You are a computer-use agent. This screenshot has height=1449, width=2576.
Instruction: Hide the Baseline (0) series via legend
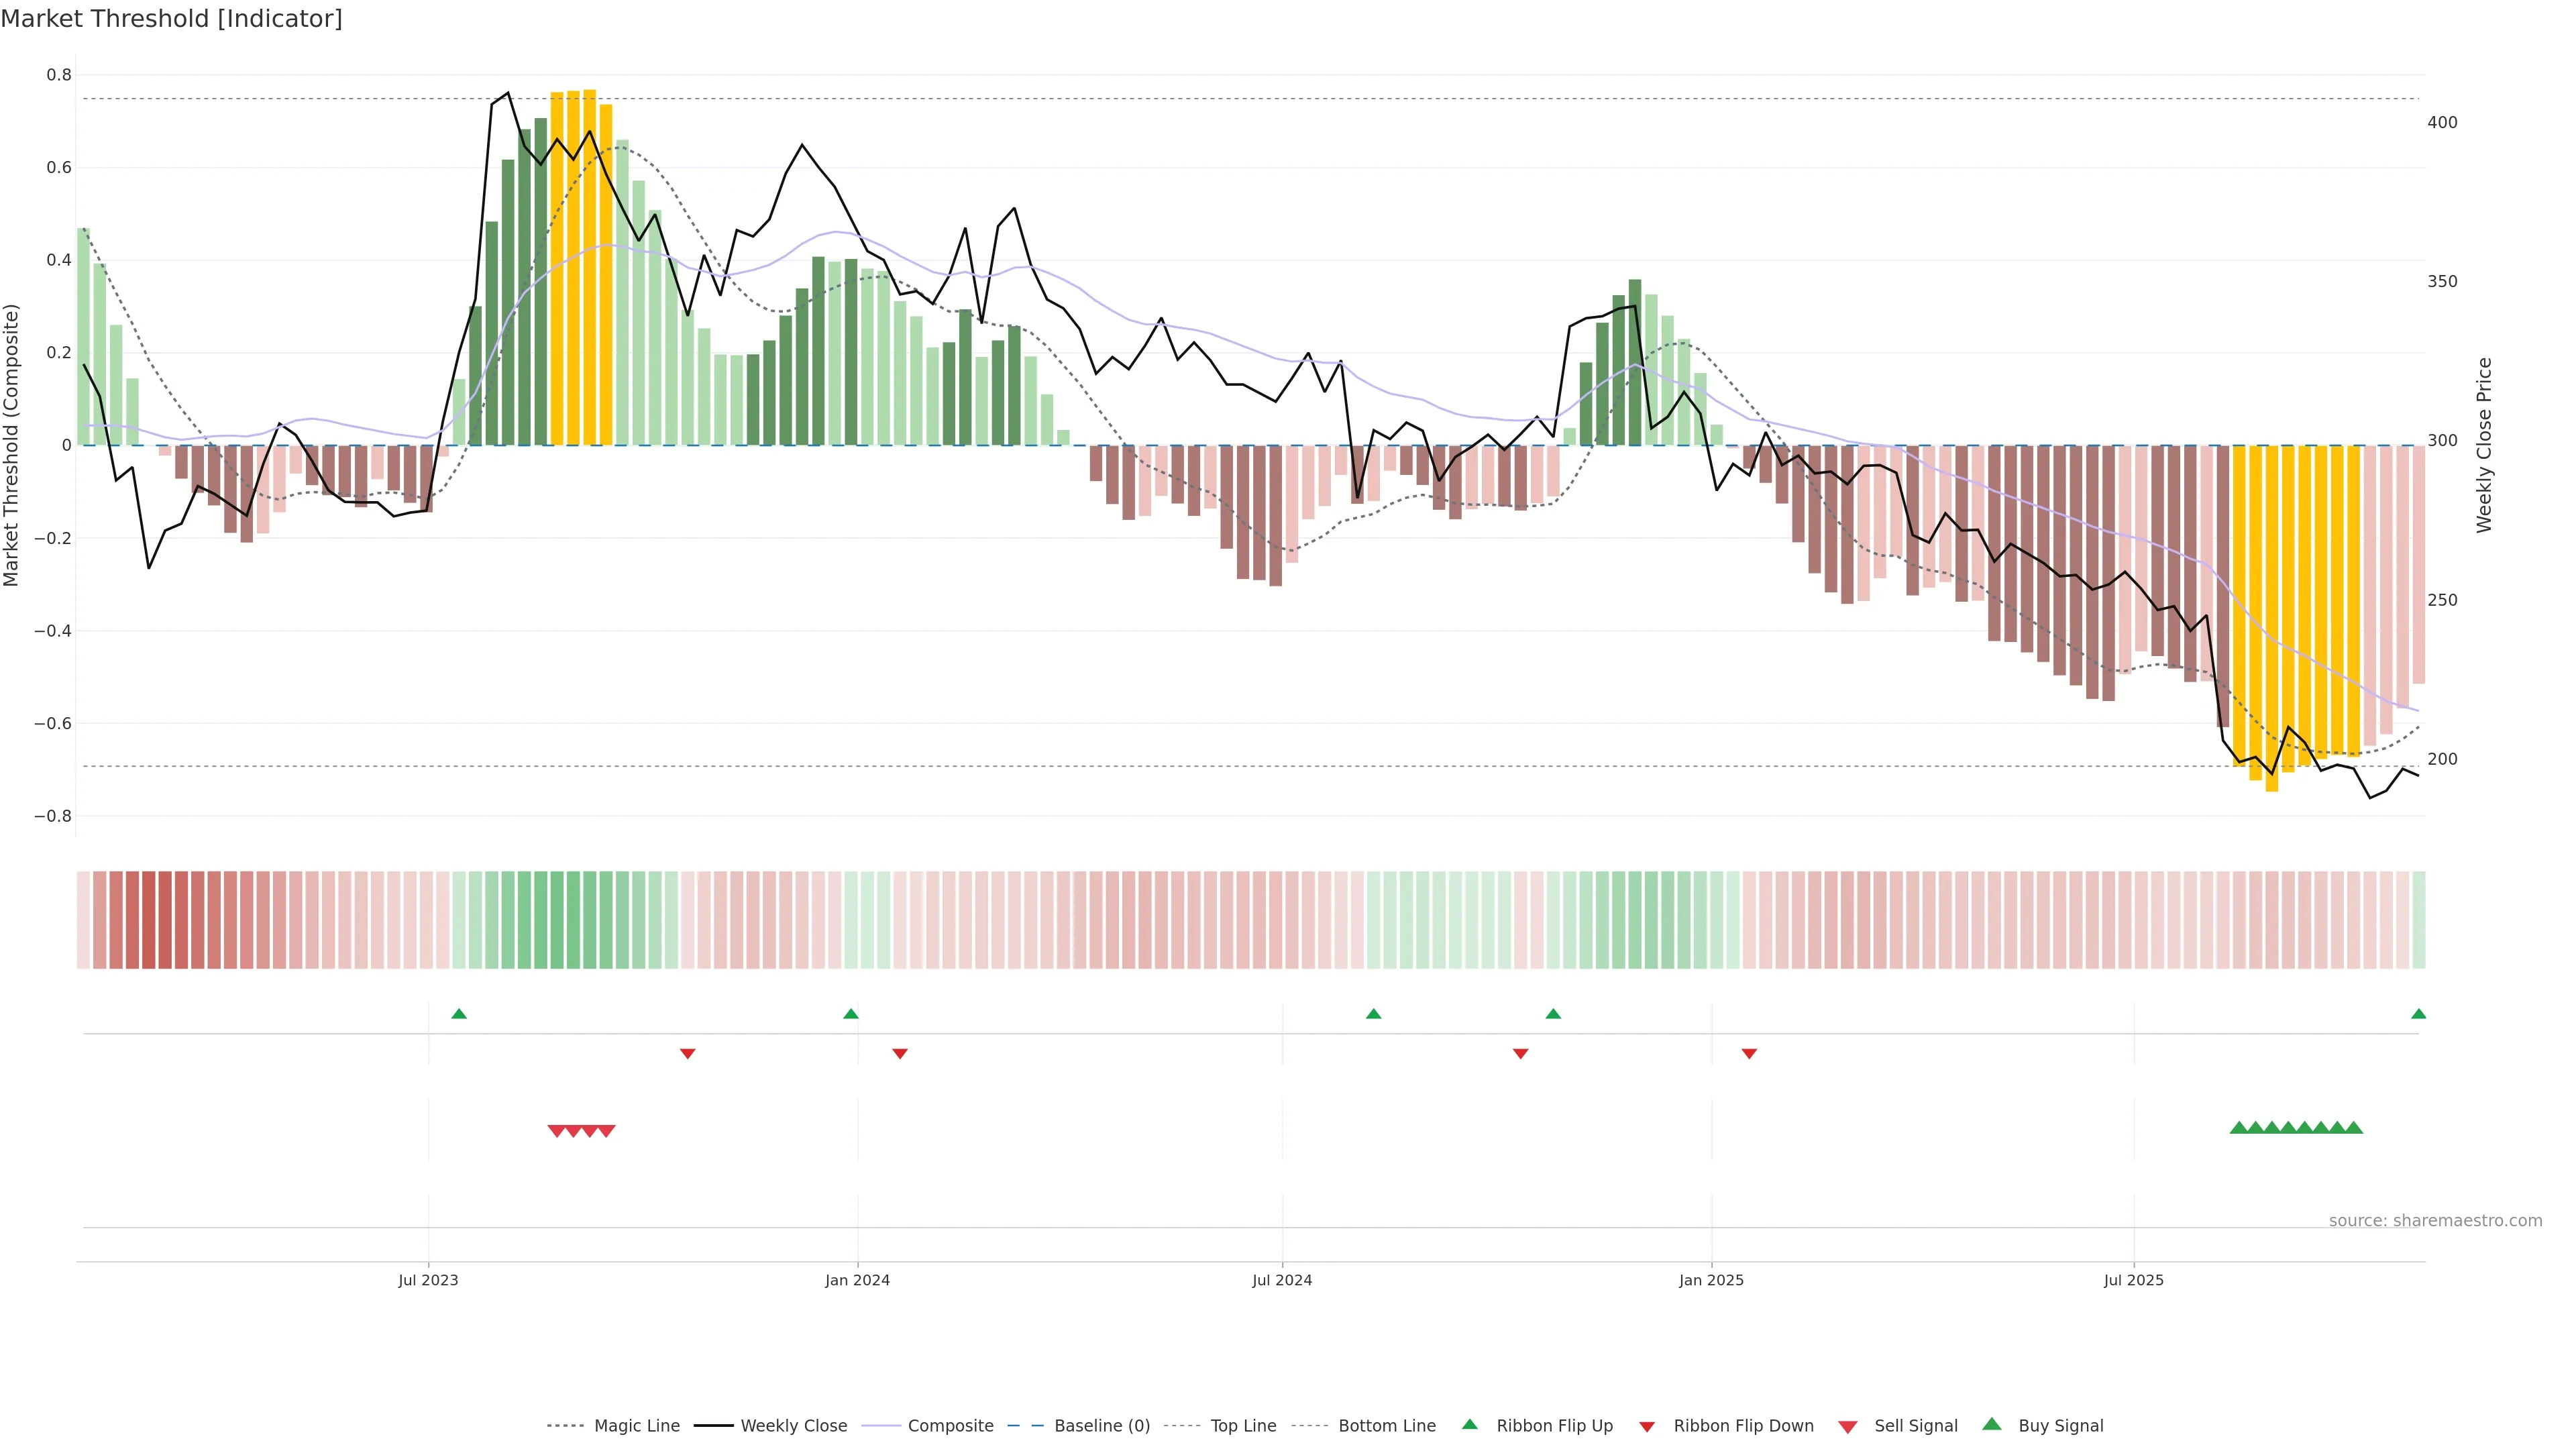tap(1102, 1426)
